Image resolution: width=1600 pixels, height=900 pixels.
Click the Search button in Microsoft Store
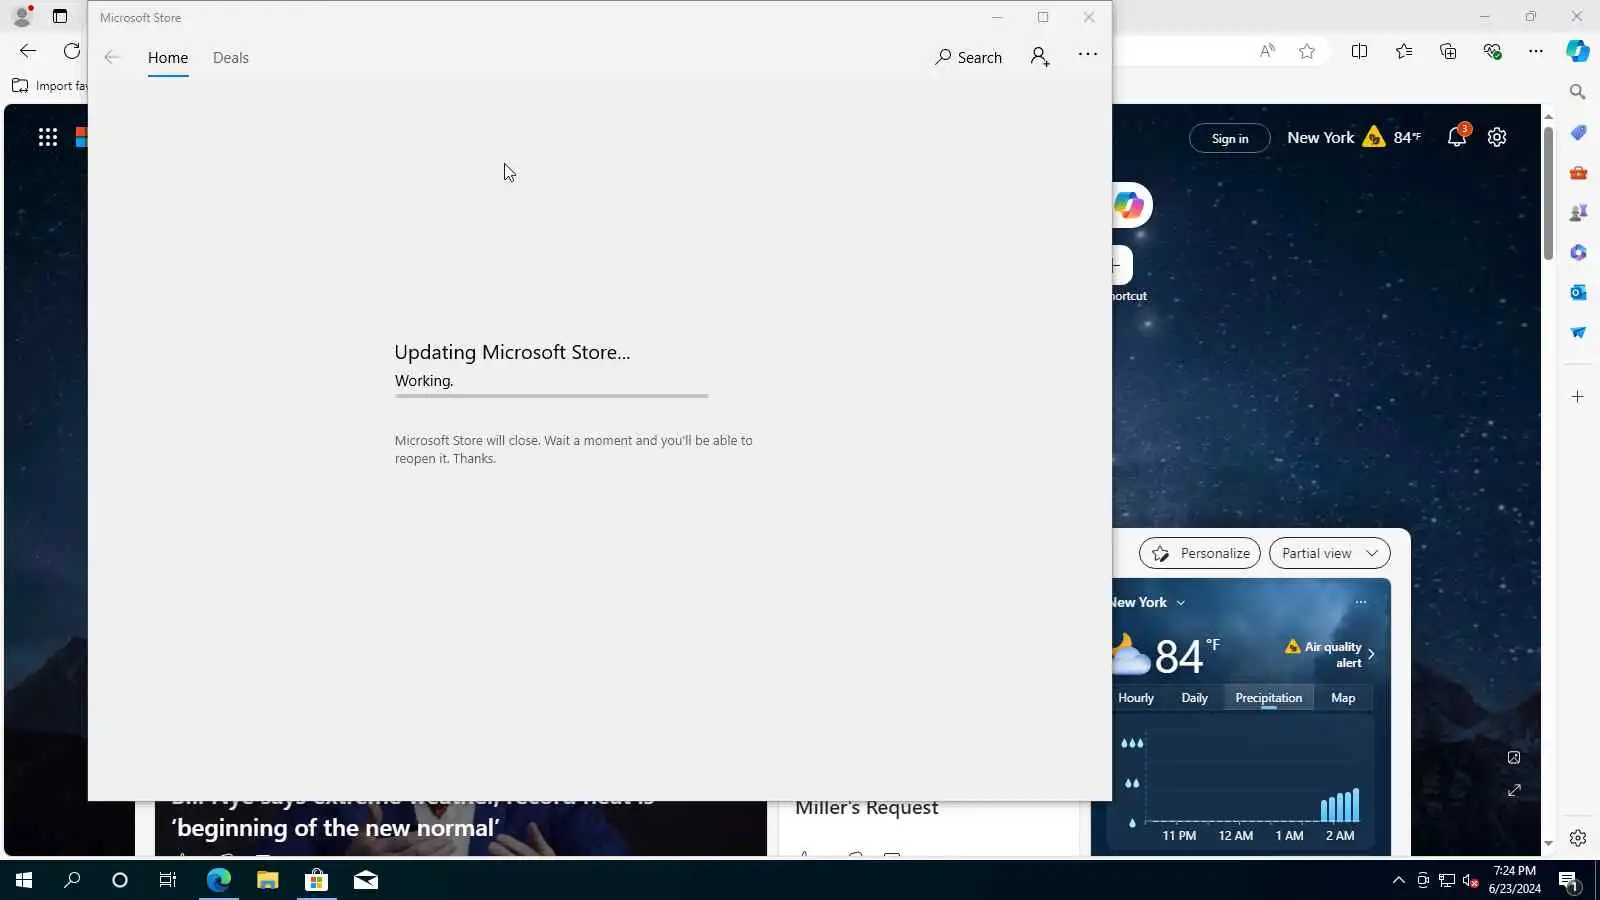[x=968, y=57]
